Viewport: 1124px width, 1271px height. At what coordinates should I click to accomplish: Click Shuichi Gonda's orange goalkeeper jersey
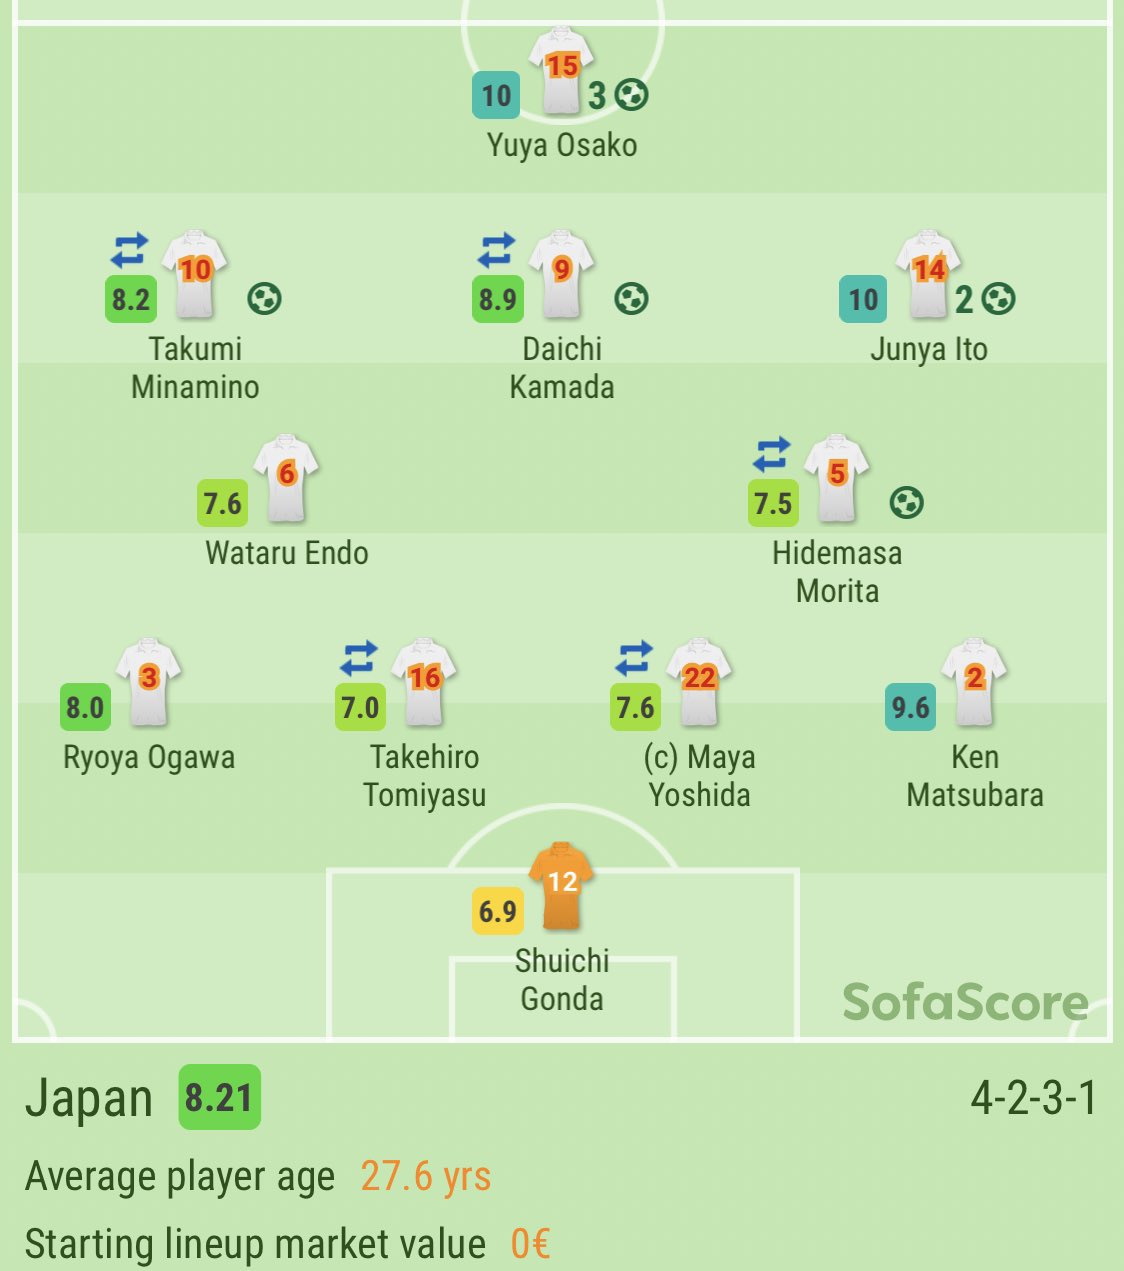[561, 886]
